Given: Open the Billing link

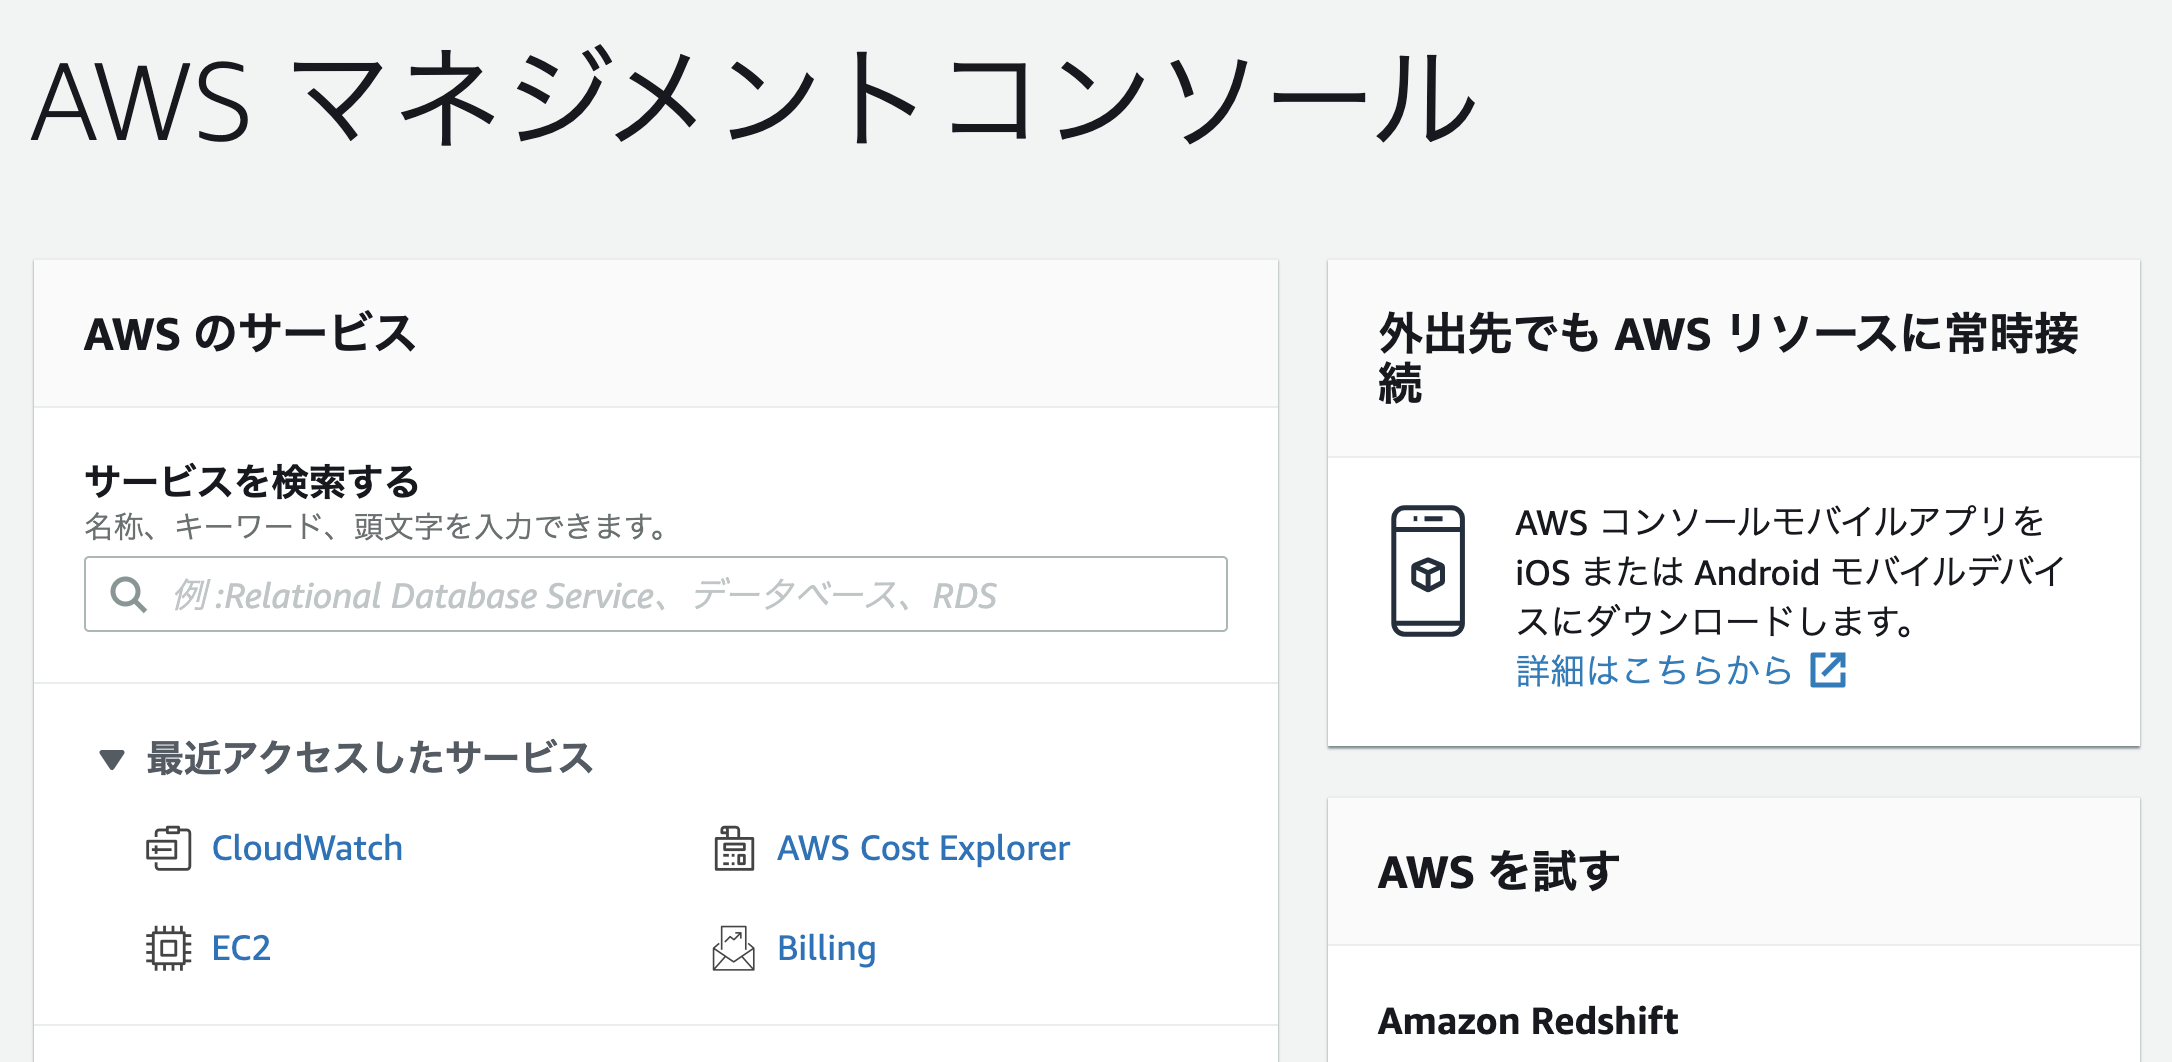Looking at the screenshot, I should coord(826,948).
